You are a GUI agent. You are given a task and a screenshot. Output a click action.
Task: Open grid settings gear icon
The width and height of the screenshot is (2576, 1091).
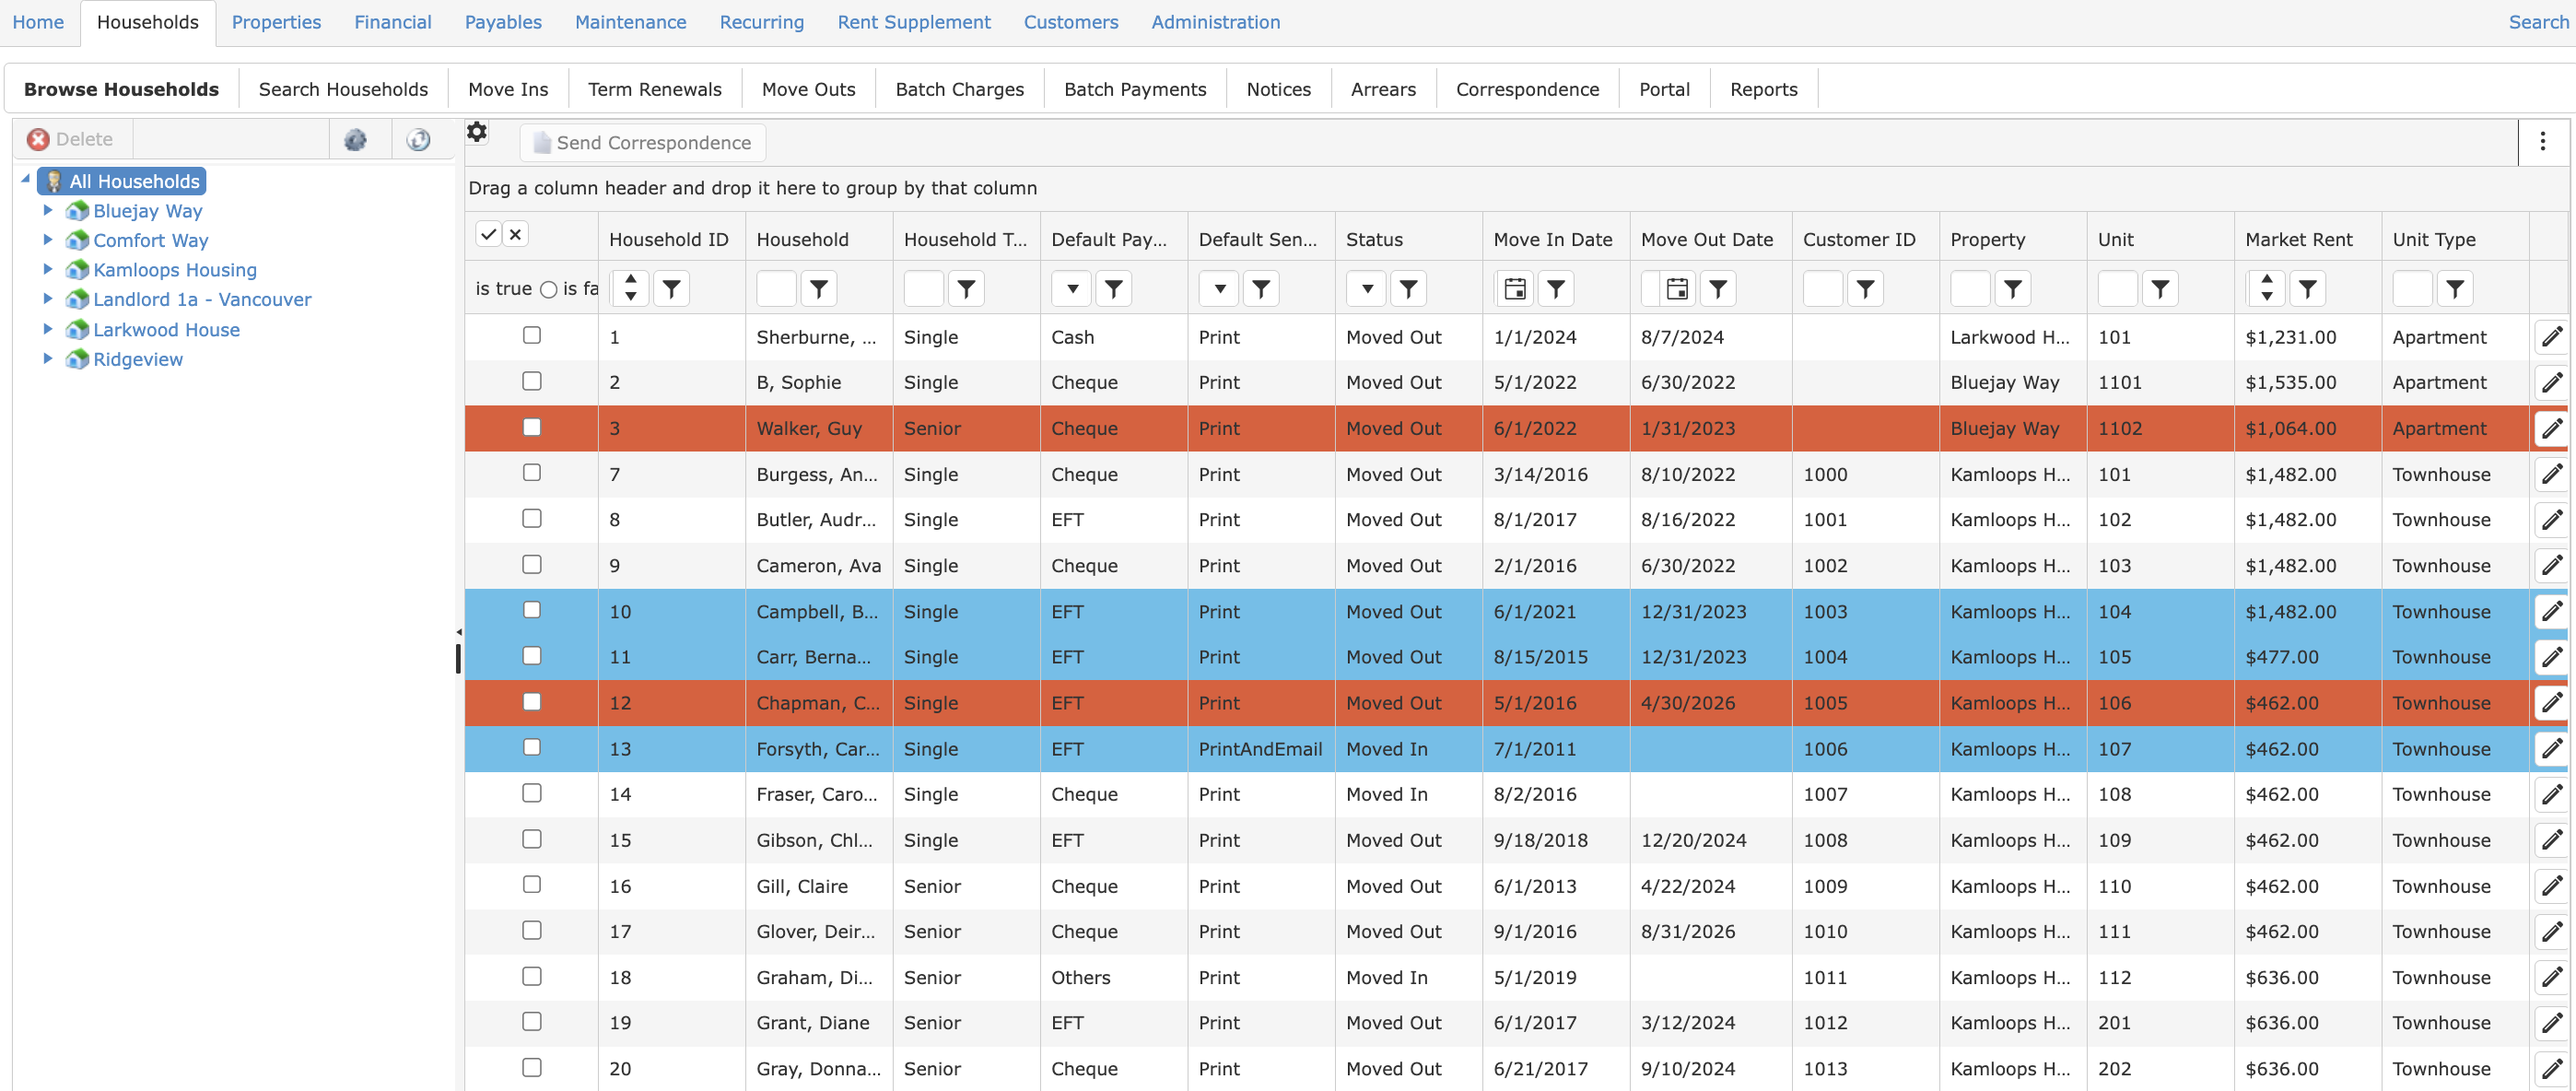(477, 132)
